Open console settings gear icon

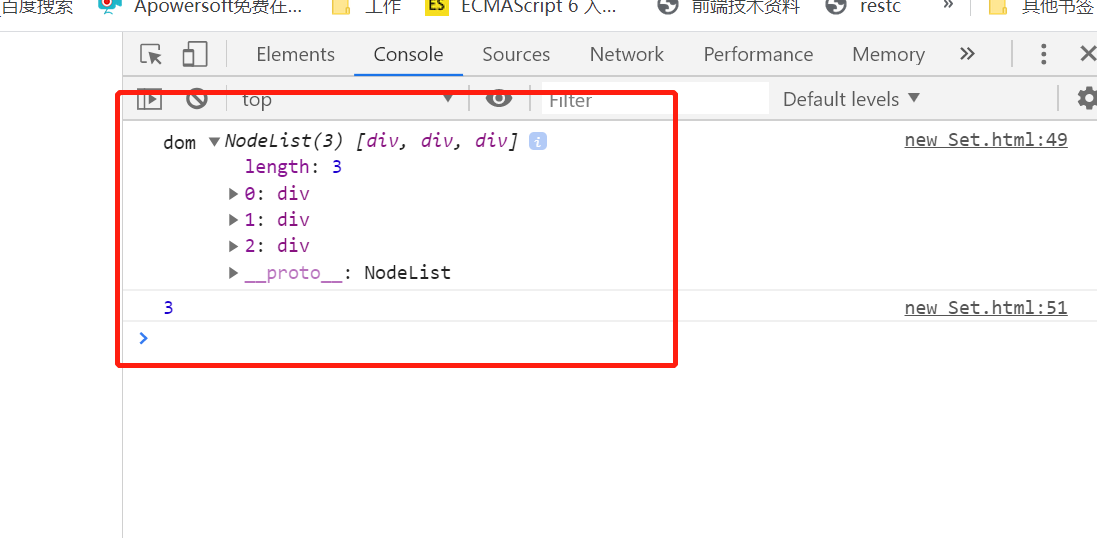click(x=1087, y=99)
